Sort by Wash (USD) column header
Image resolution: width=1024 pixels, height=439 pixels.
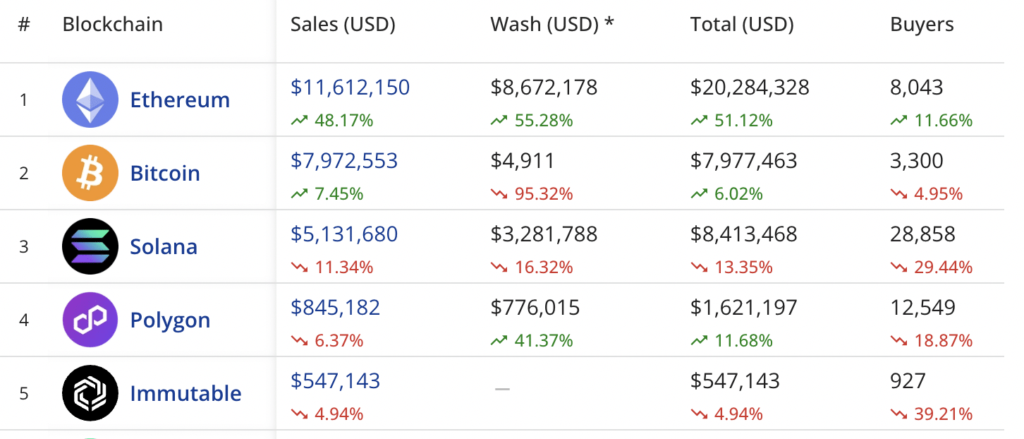coord(551,24)
